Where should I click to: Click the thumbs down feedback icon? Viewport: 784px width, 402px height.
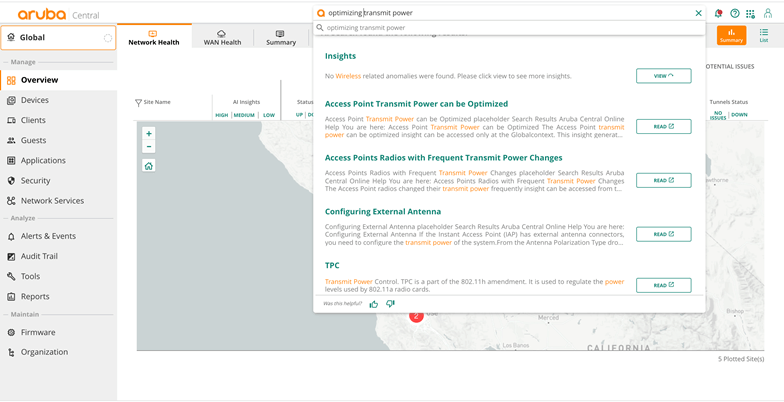point(390,304)
